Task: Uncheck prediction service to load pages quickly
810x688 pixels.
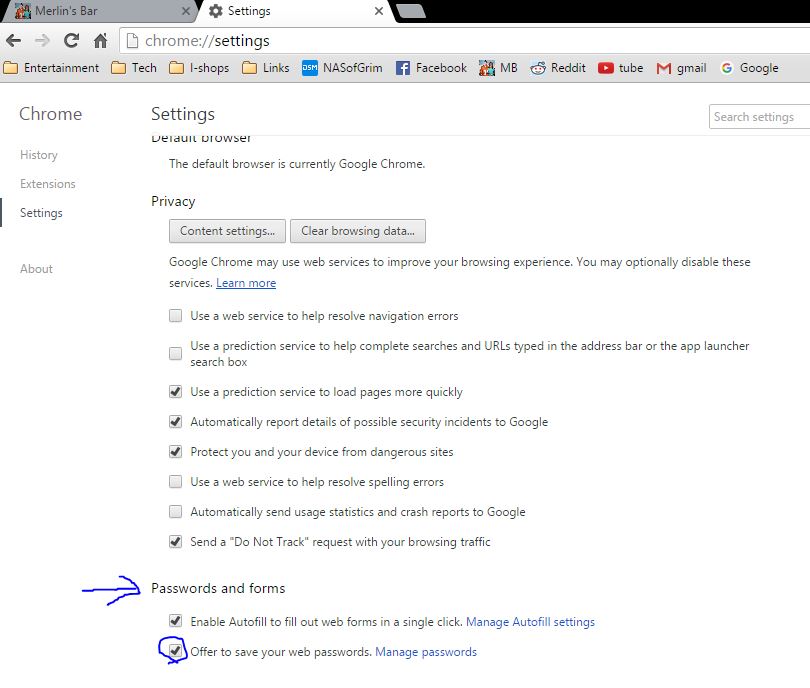Action: pyautogui.click(x=176, y=392)
